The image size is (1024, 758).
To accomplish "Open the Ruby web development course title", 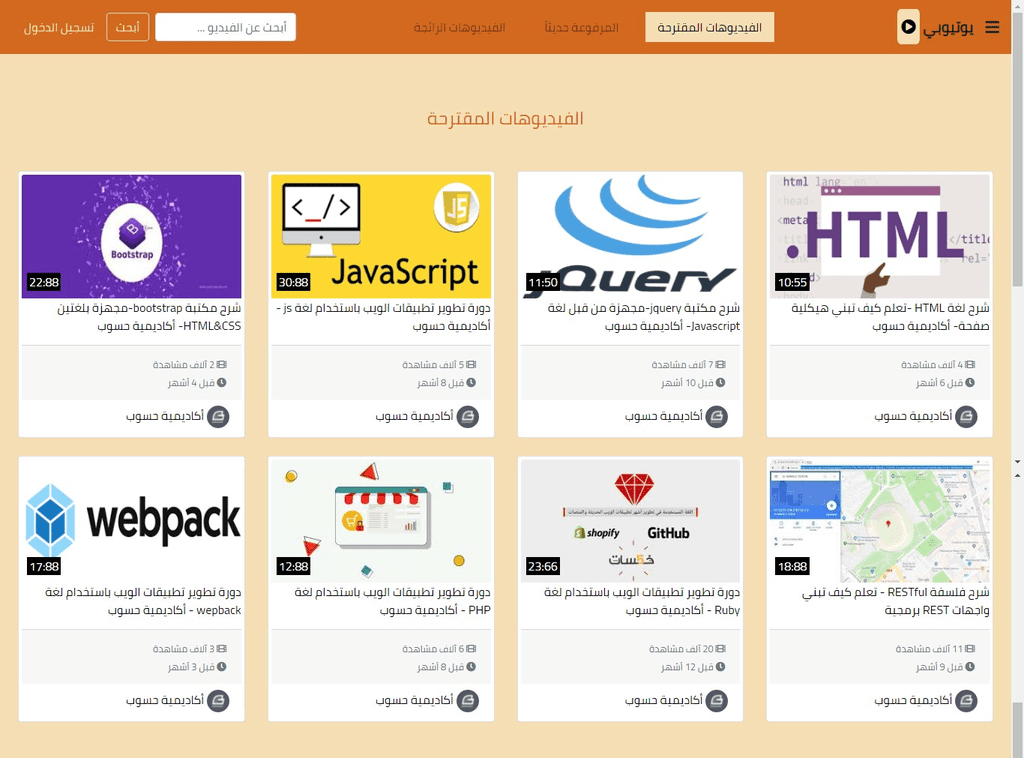I will [642, 601].
